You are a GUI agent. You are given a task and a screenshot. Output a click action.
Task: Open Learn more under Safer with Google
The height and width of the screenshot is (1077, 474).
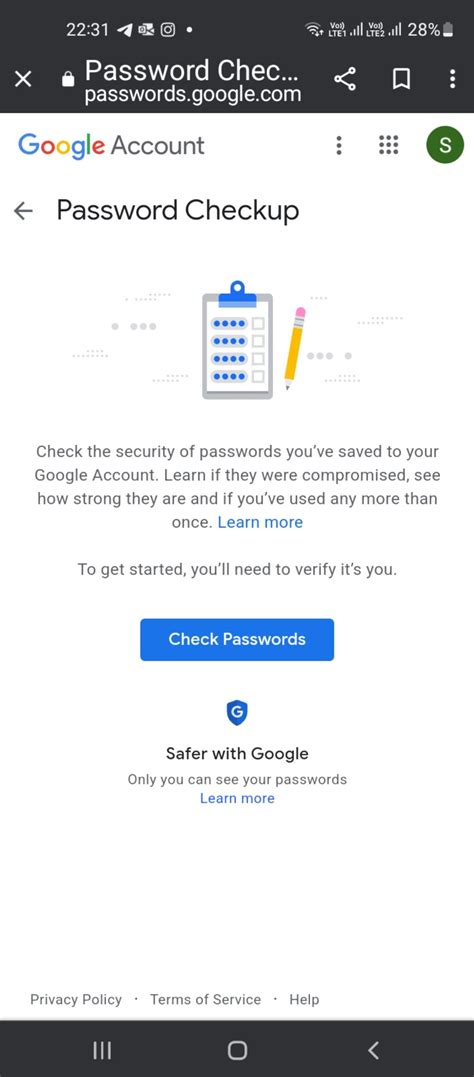point(237,798)
